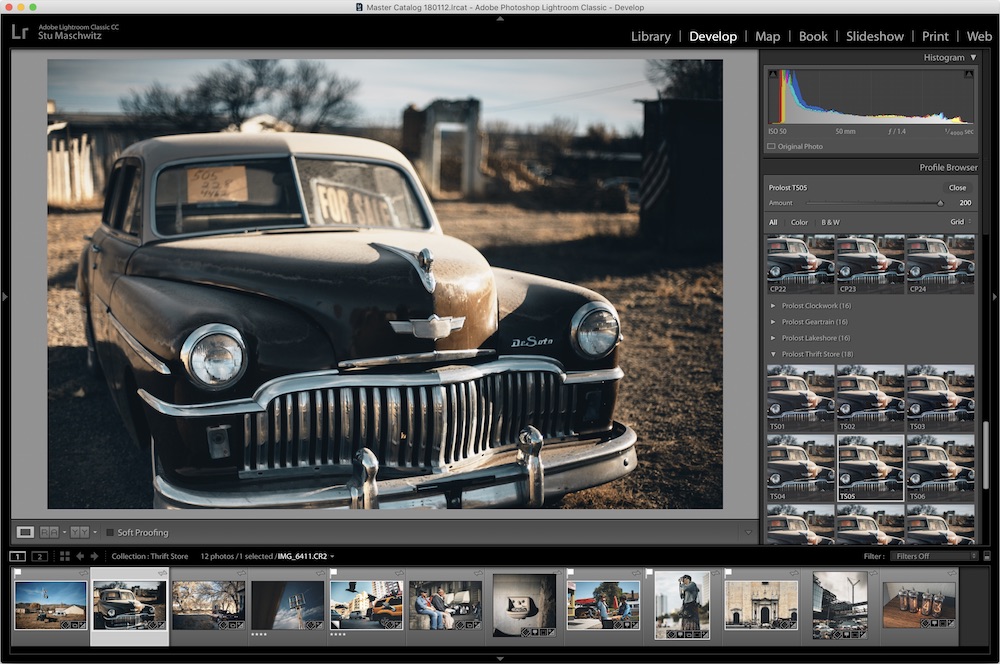The width and height of the screenshot is (1000, 664).
Task: Show All profiles filter
Action: pos(773,223)
